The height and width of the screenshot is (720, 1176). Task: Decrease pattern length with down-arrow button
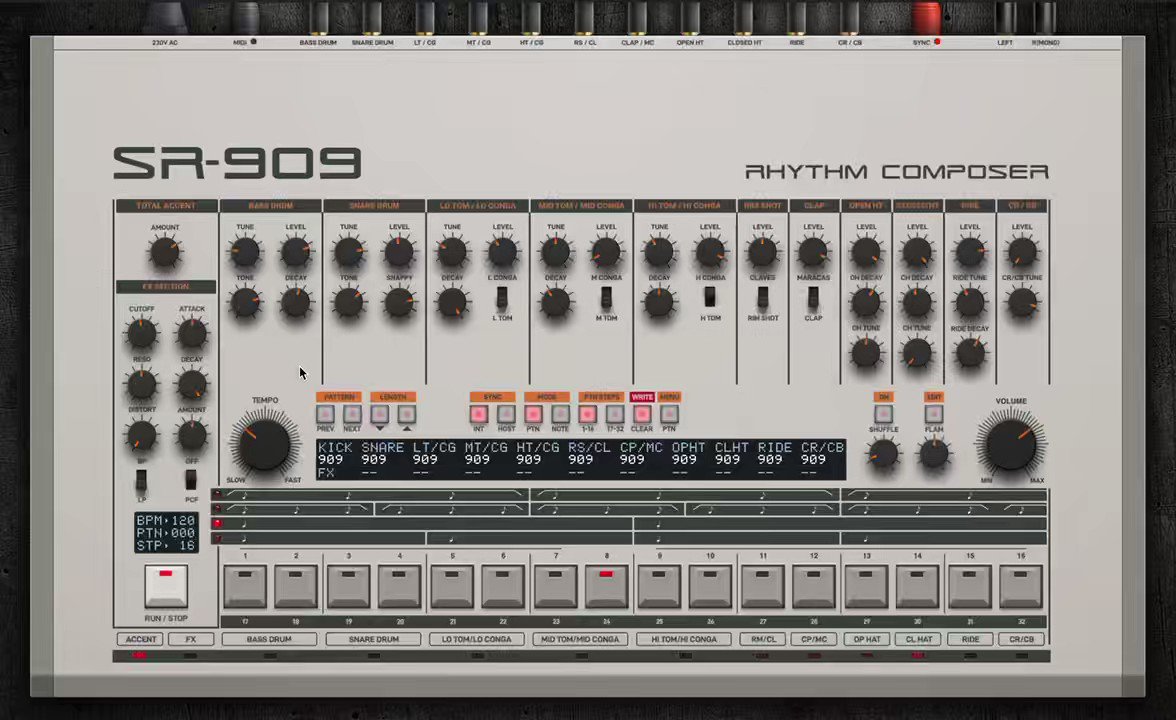point(380,414)
